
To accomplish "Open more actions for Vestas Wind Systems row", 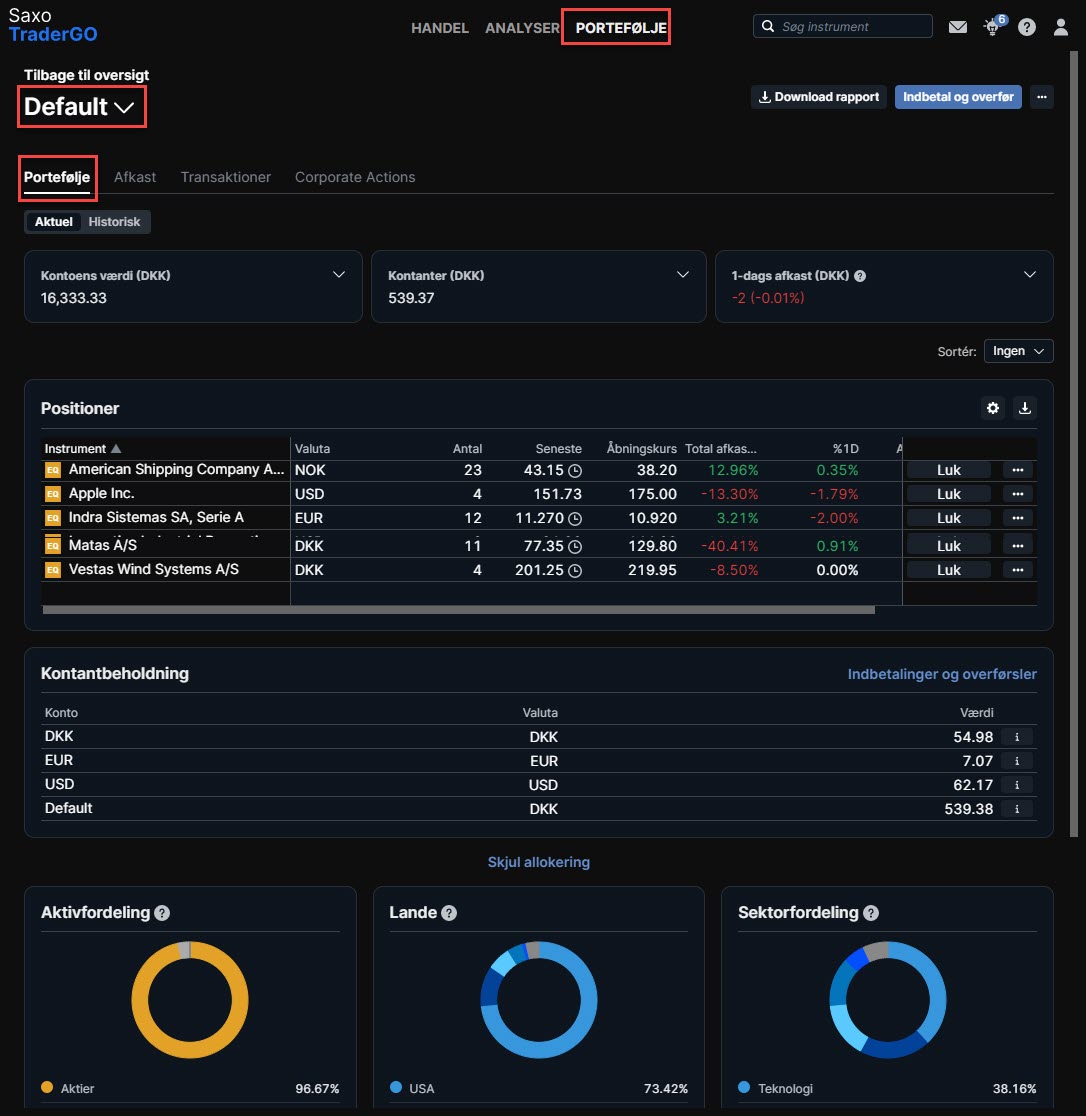I will tap(1018, 570).
